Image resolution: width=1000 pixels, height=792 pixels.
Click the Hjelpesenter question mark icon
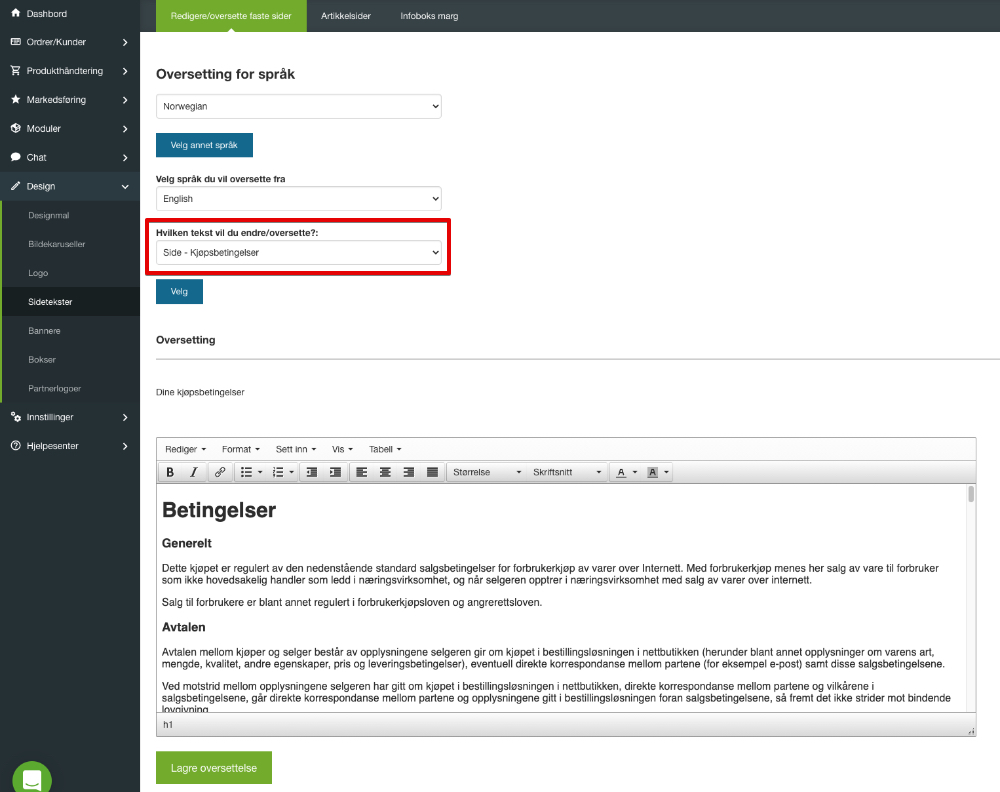pyautogui.click(x=15, y=446)
